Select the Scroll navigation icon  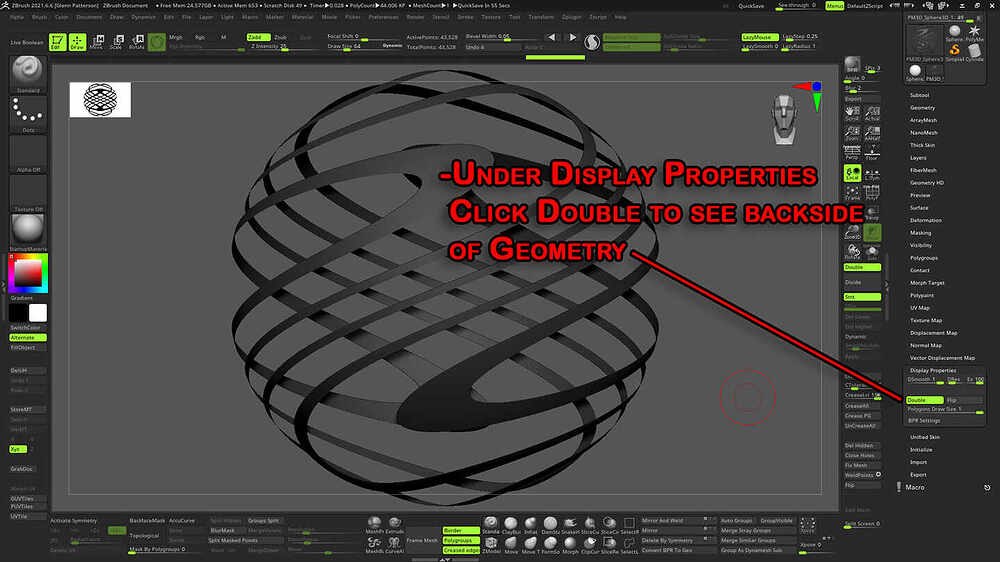852,114
